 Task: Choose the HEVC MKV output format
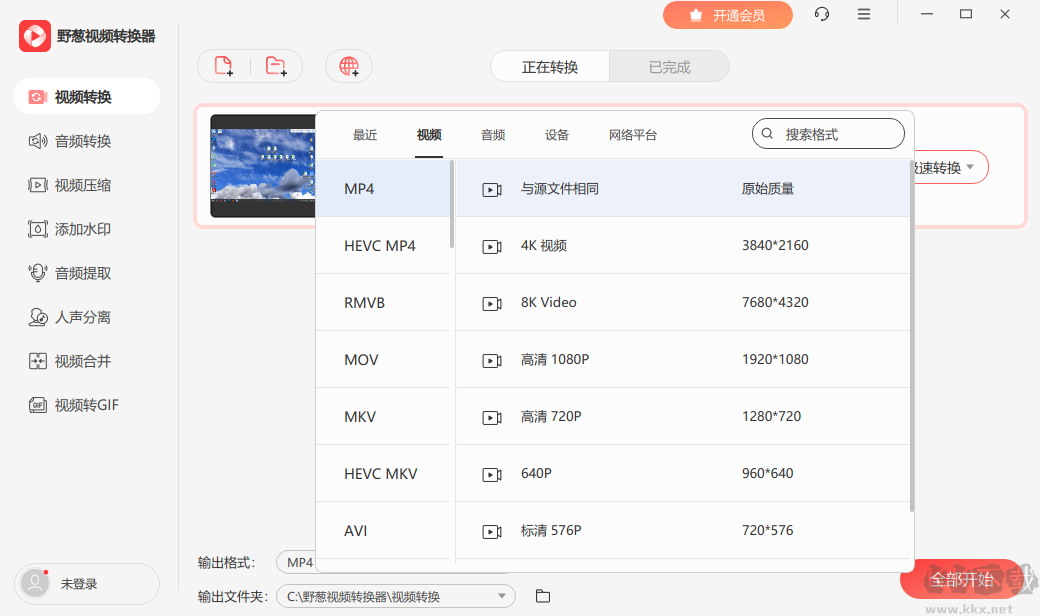tap(383, 473)
